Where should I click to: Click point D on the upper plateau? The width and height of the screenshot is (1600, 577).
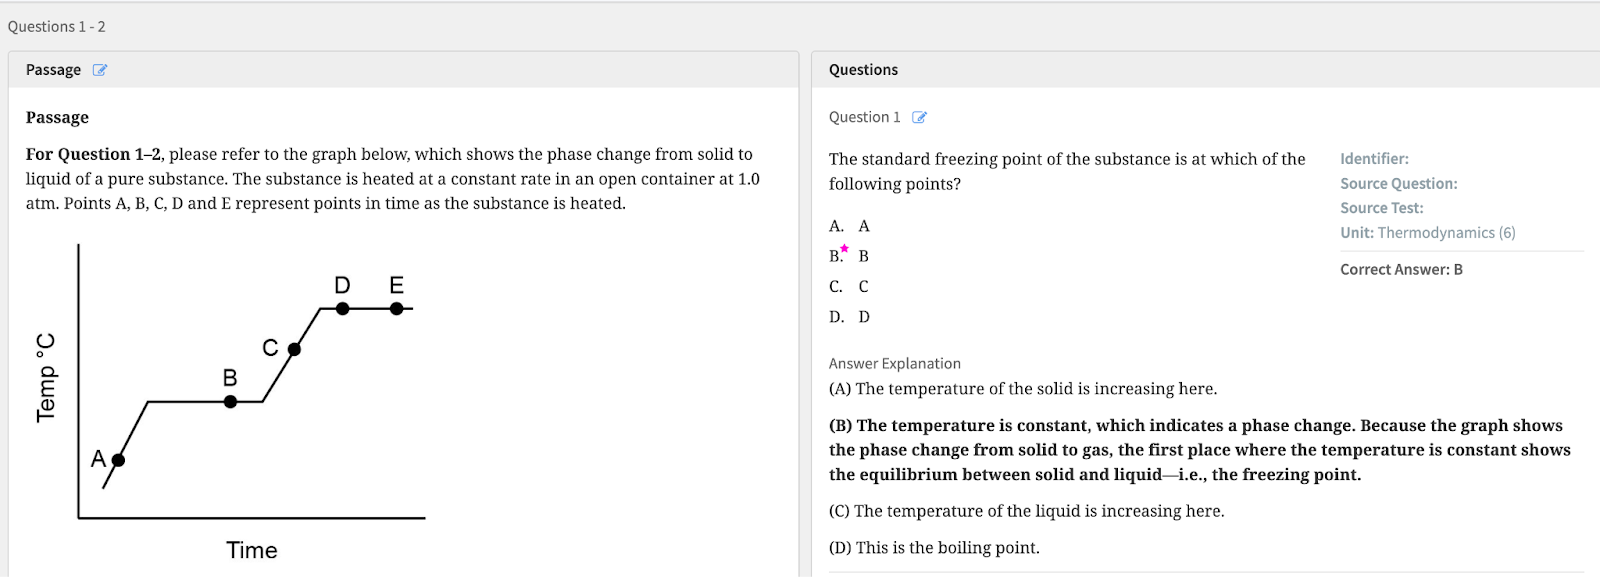tap(343, 309)
